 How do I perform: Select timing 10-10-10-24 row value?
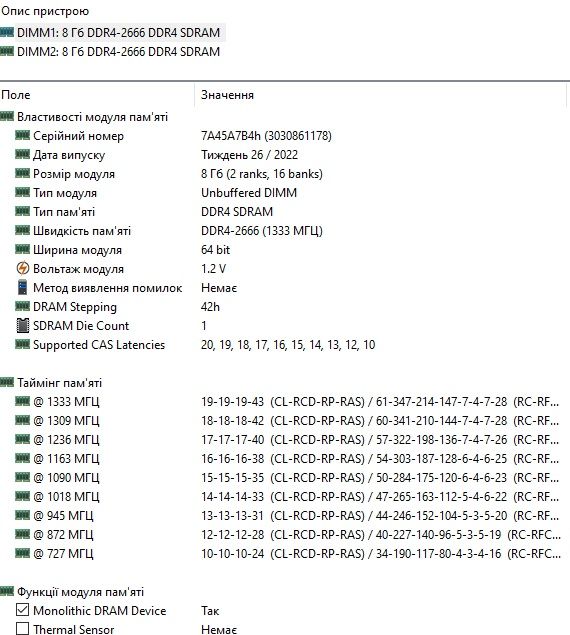click(x=381, y=554)
